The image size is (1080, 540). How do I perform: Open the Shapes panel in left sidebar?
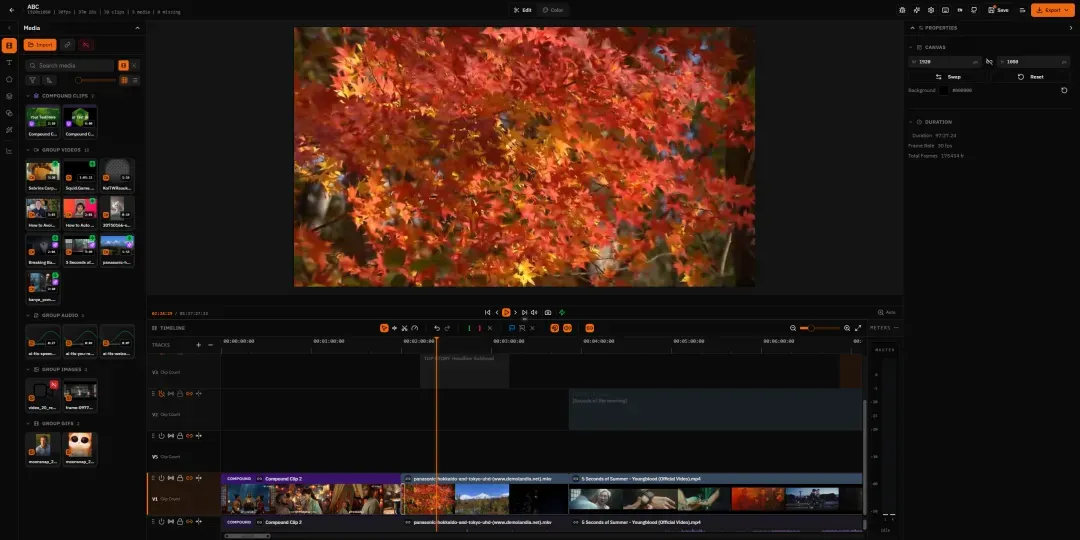[x=9, y=79]
